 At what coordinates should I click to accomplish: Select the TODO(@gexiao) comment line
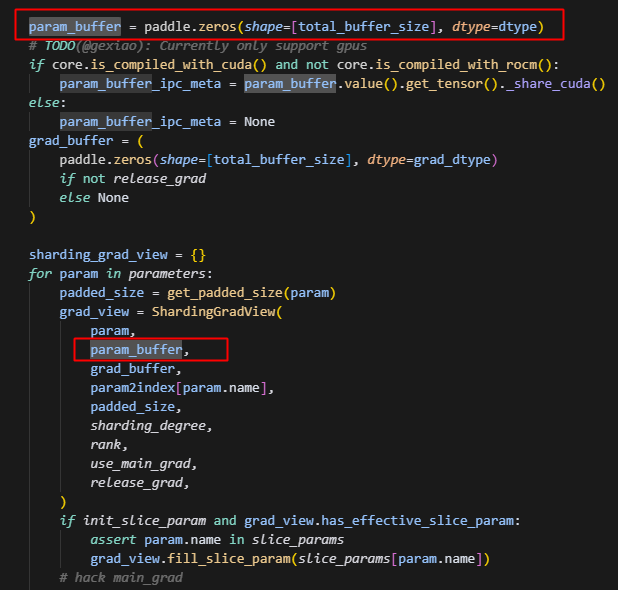coord(197,46)
